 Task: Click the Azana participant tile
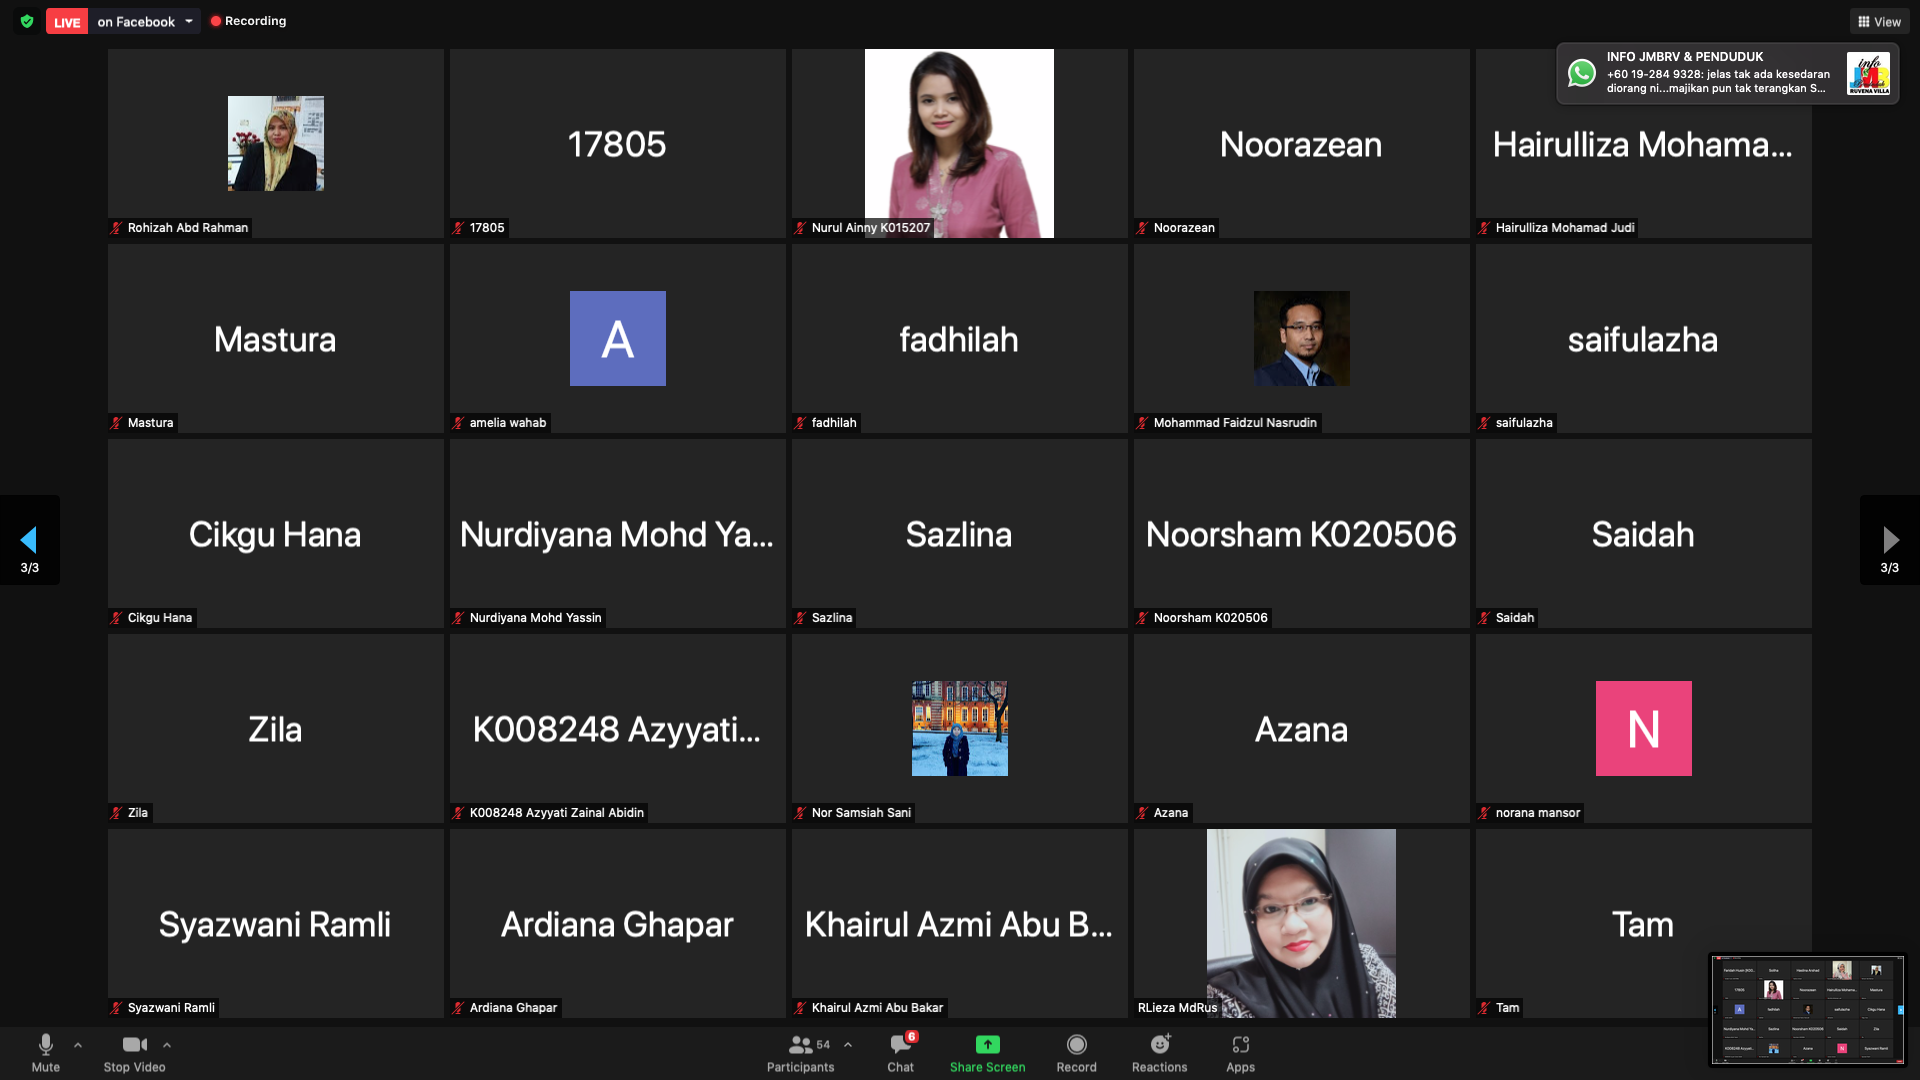[x=1302, y=728]
